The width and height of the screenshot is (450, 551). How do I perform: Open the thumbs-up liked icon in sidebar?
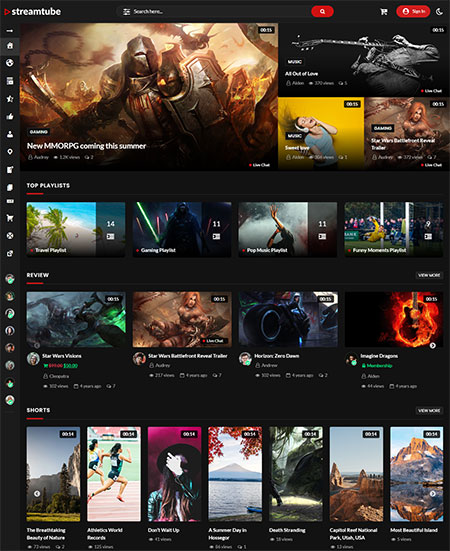pos(10,116)
